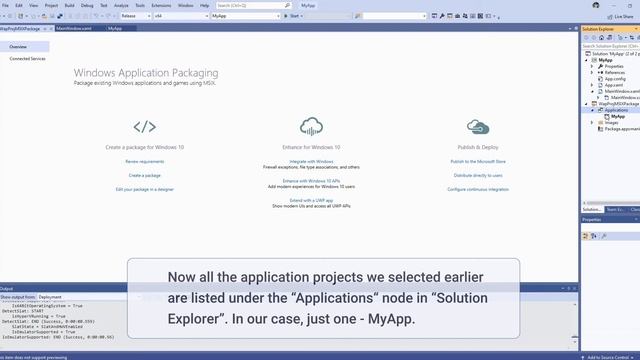Screen dimensions: 640x360
Task: Open the Build menu
Action: [x=69, y=6]
